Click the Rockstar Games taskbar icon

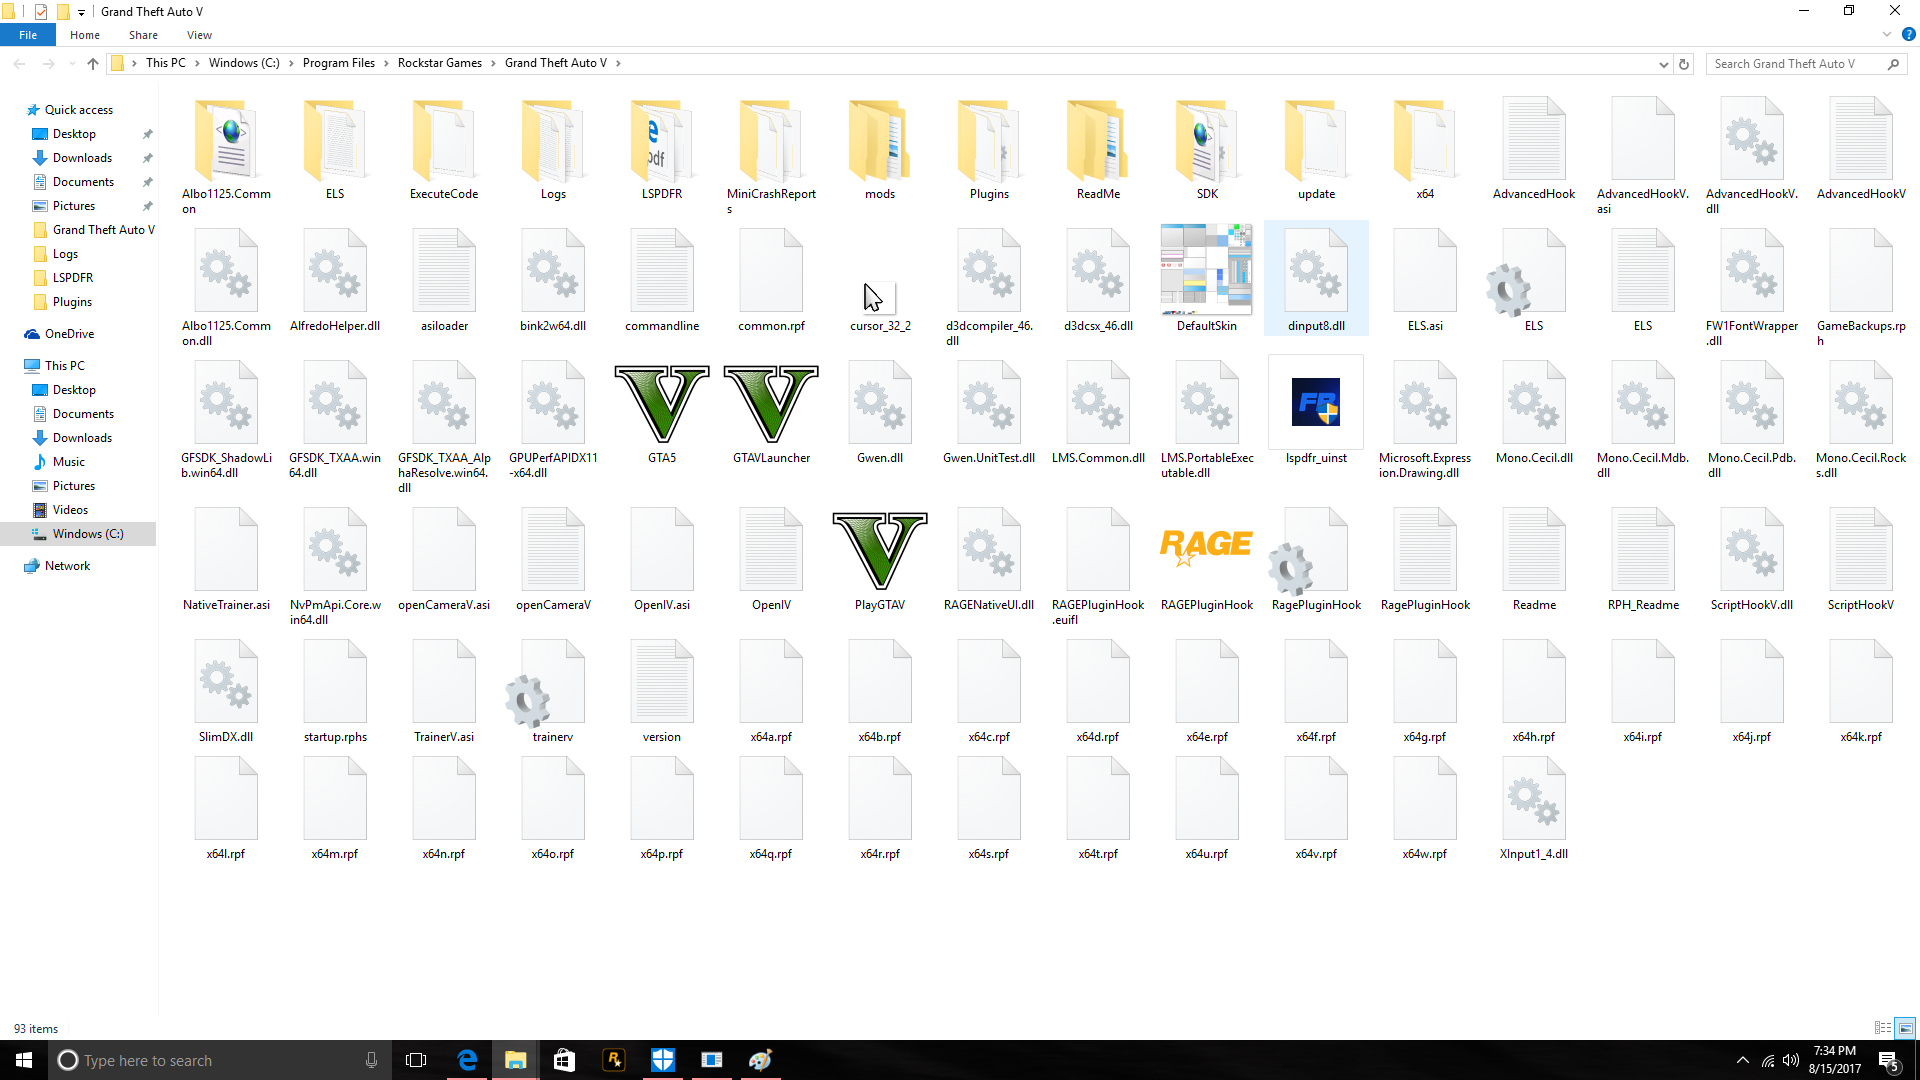pos(613,1060)
